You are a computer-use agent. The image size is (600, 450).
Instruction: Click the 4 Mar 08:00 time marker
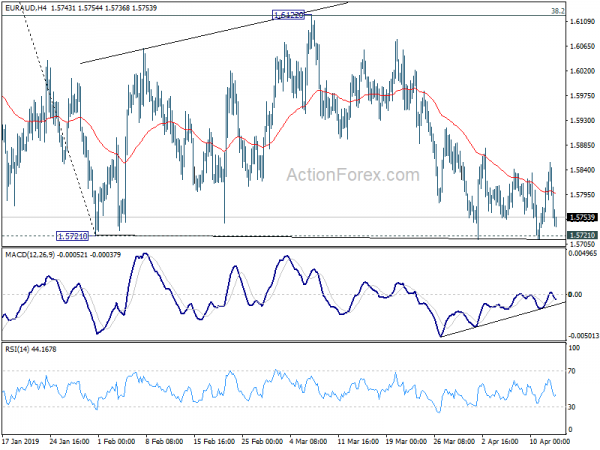[x=308, y=441]
